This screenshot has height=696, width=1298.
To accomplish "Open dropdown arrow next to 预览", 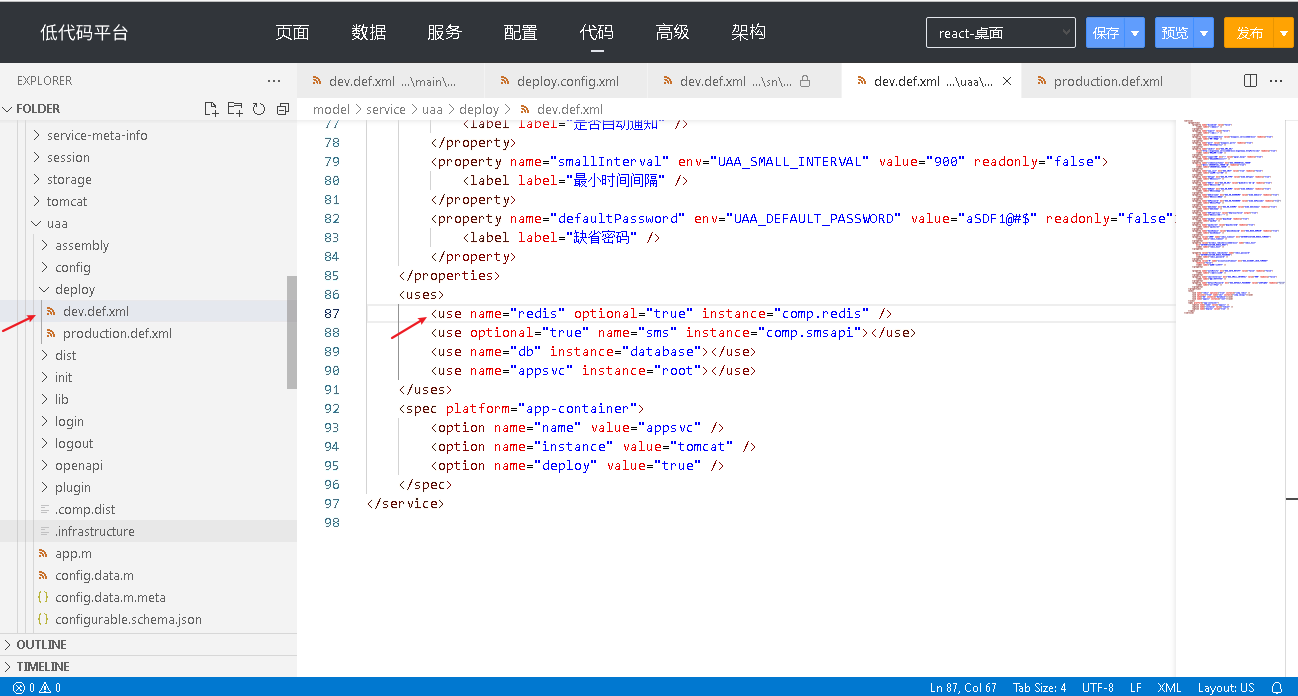I will pyautogui.click(x=1204, y=33).
